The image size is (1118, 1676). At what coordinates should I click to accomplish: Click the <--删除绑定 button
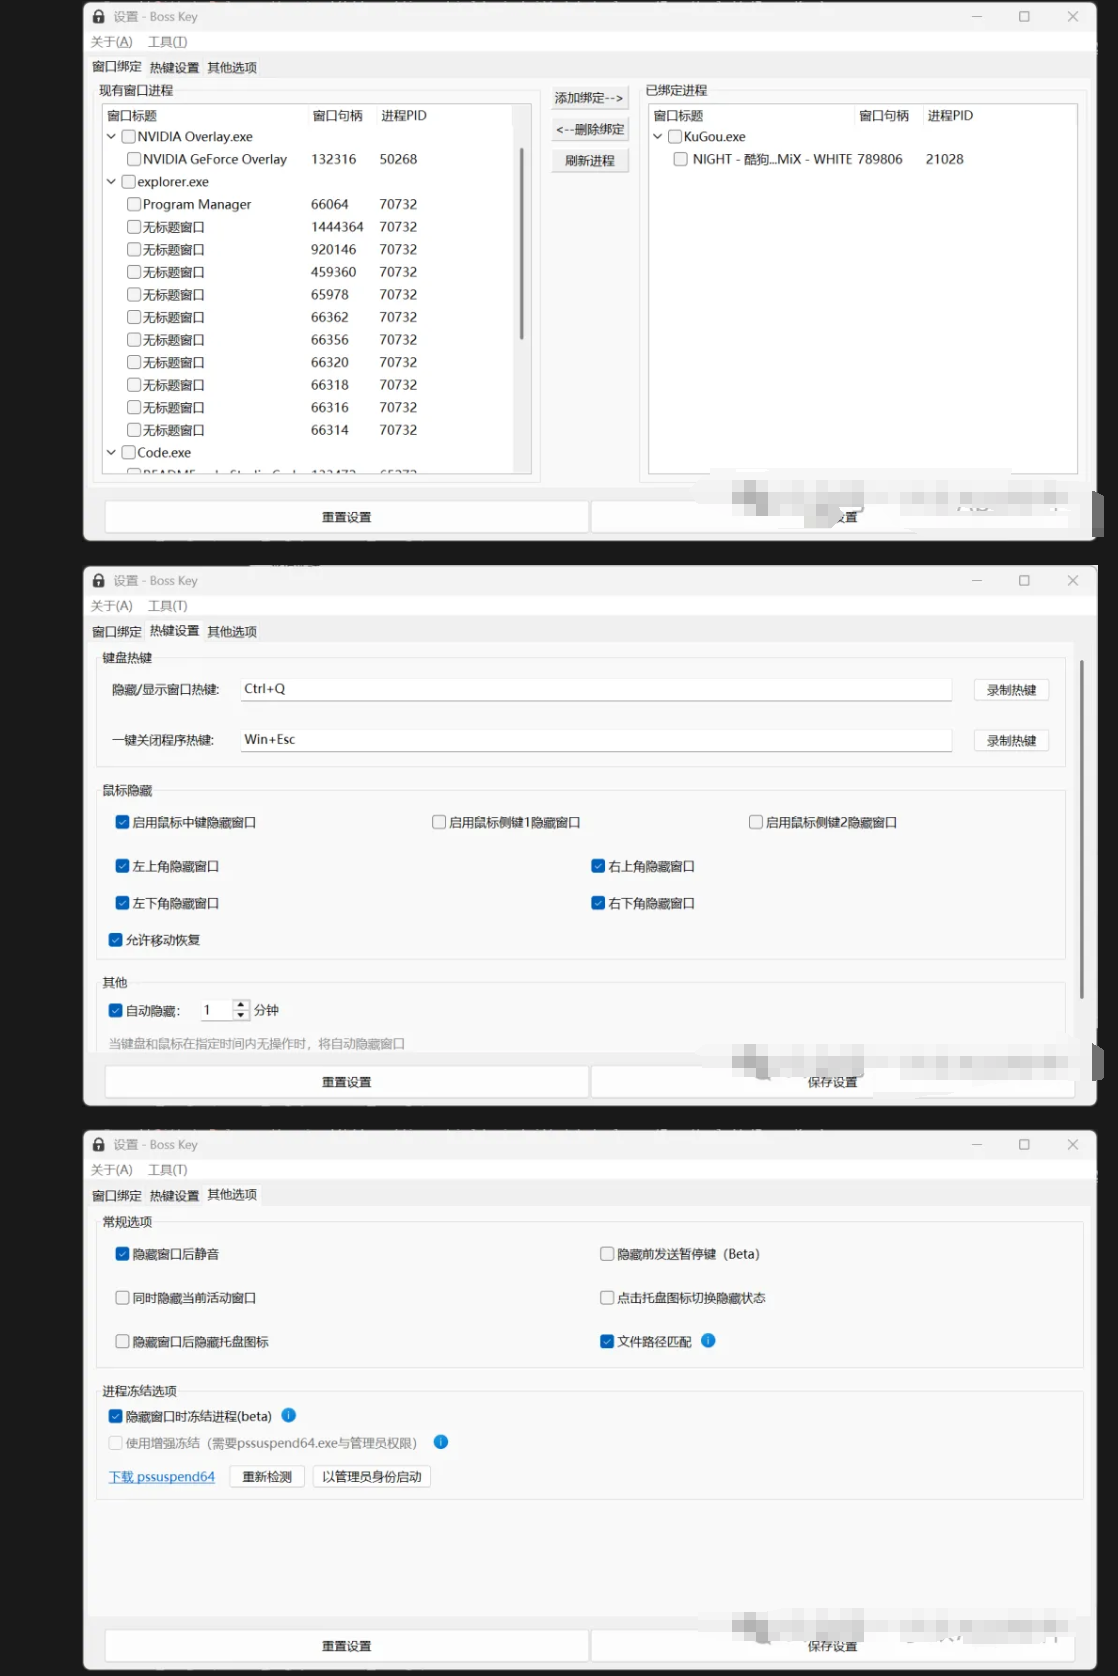click(x=590, y=129)
